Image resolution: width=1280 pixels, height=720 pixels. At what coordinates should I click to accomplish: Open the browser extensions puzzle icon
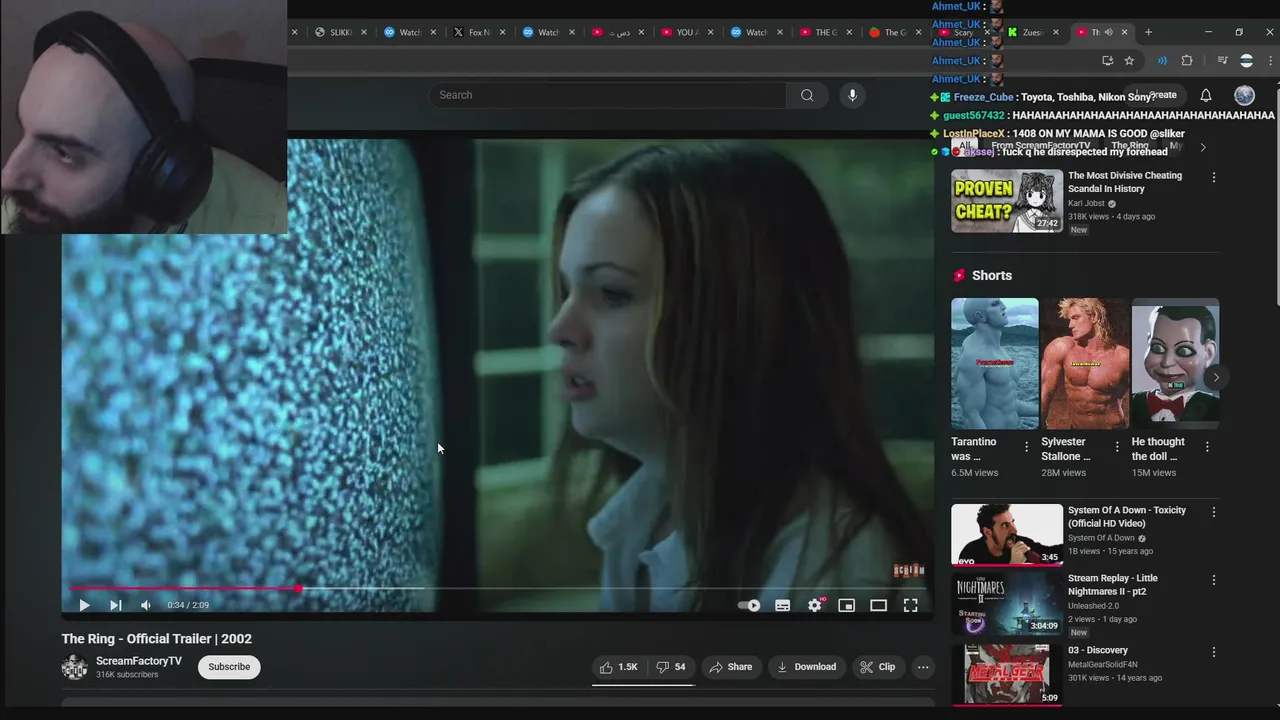click(x=1187, y=61)
